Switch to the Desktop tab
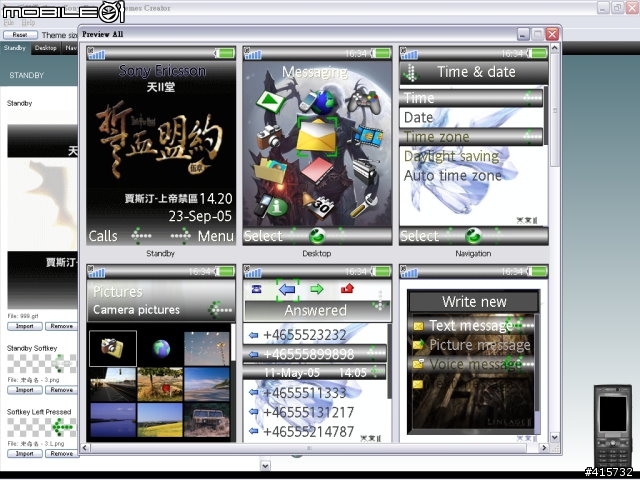The height and width of the screenshot is (480, 640). (46, 48)
